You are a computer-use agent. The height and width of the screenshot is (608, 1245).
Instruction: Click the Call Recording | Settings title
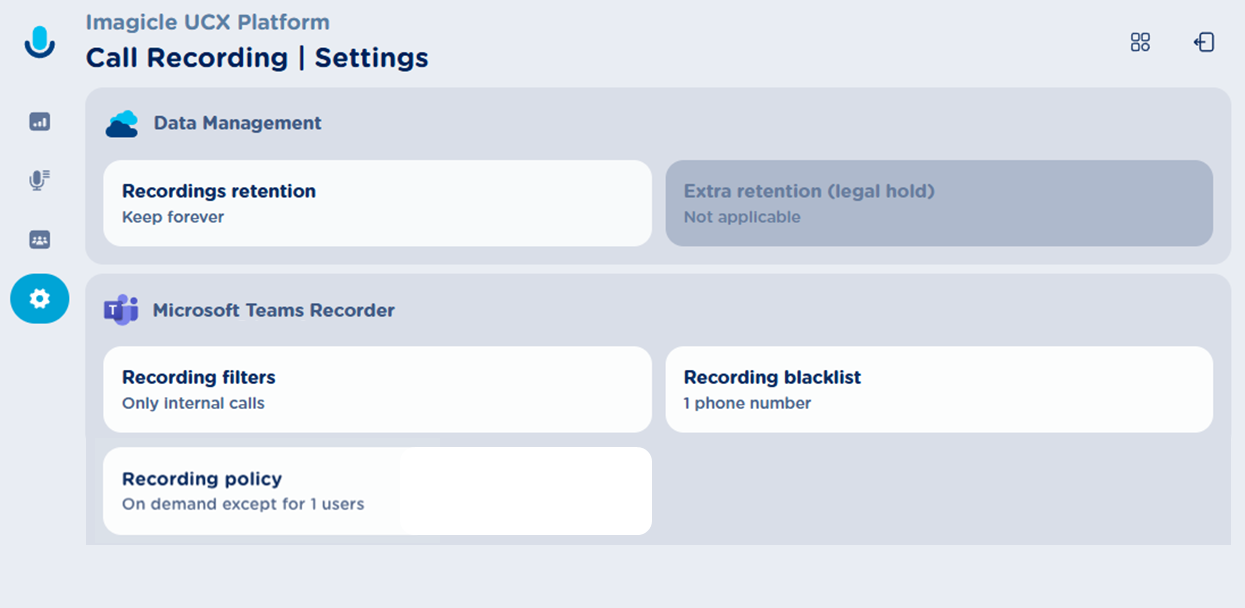pos(257,58)
